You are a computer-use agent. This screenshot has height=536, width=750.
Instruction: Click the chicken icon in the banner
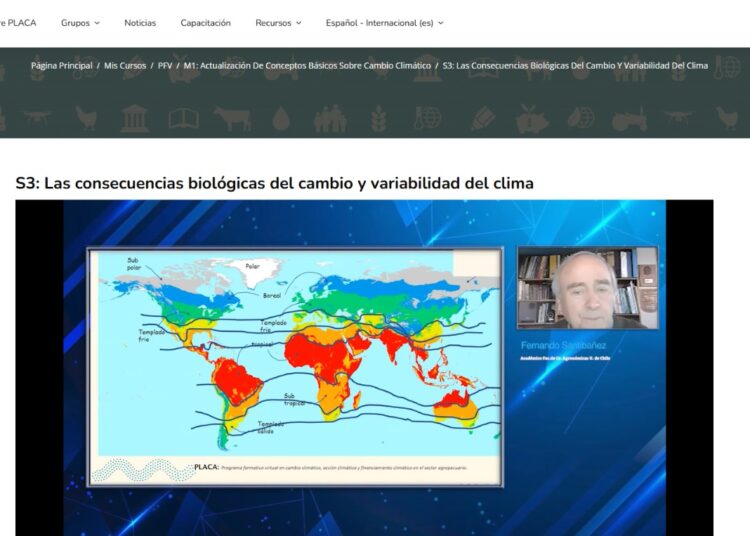coord(87,119)
